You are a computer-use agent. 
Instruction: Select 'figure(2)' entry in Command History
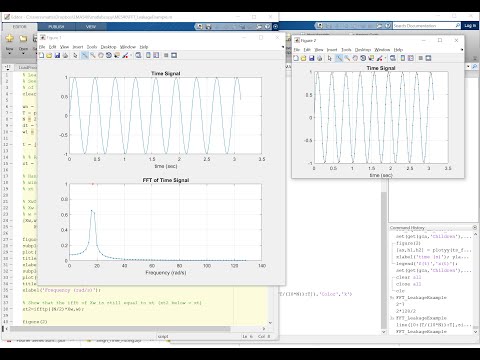409,243
